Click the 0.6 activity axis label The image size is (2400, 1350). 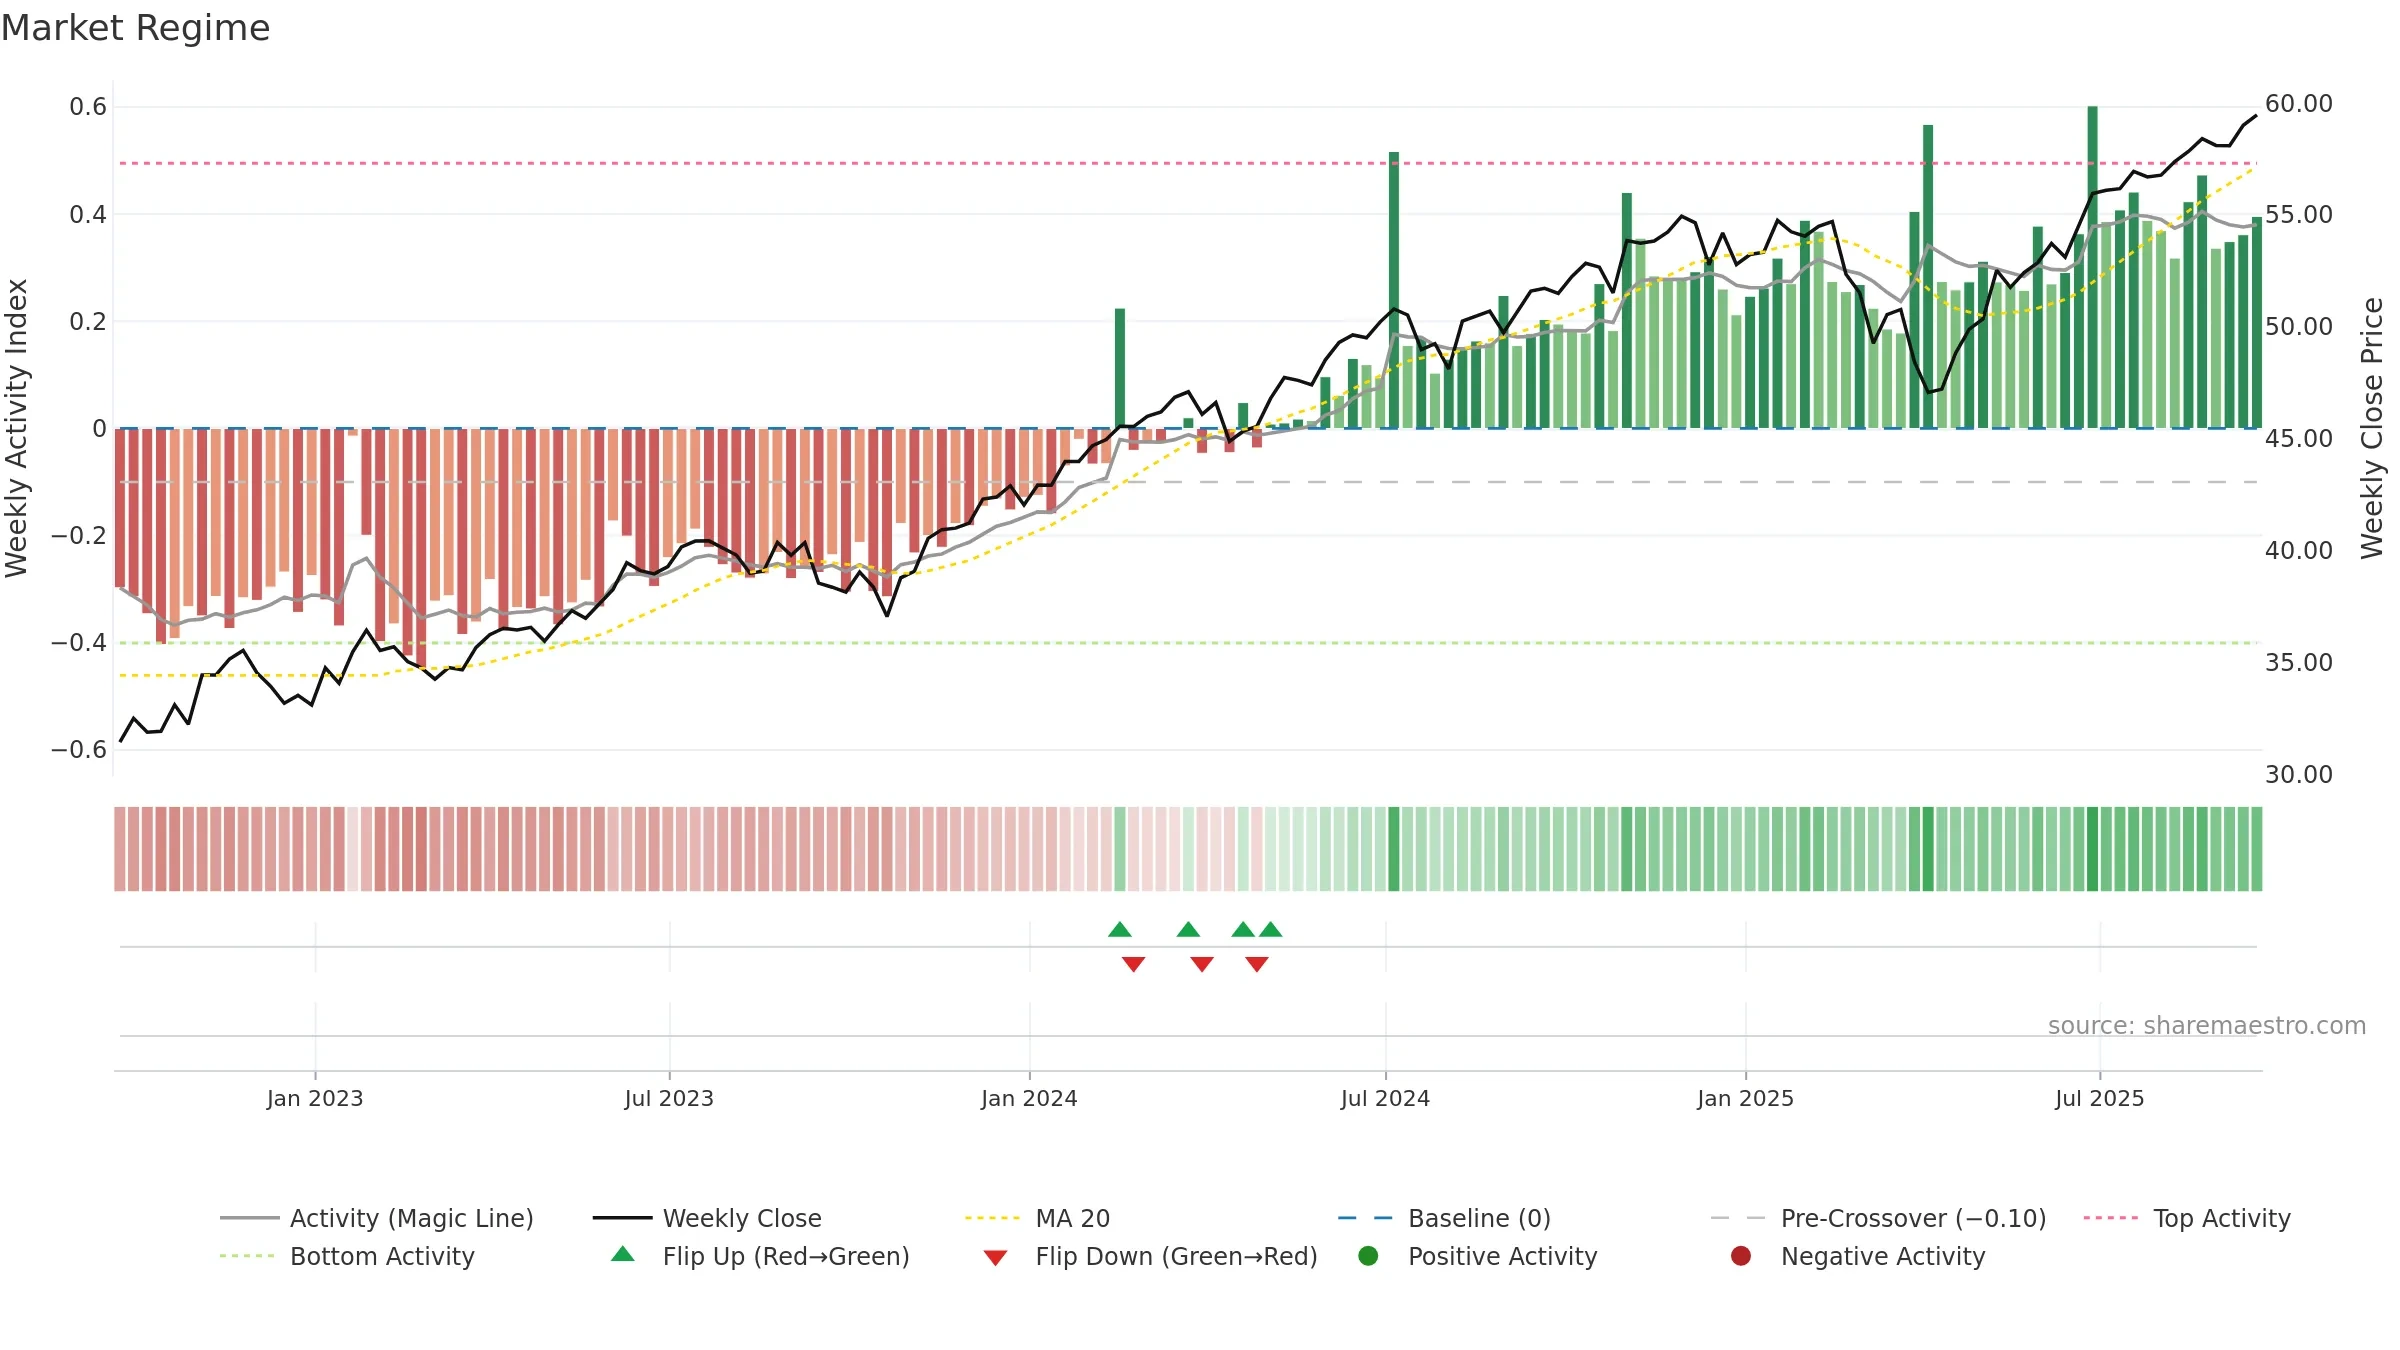(88, 107)
